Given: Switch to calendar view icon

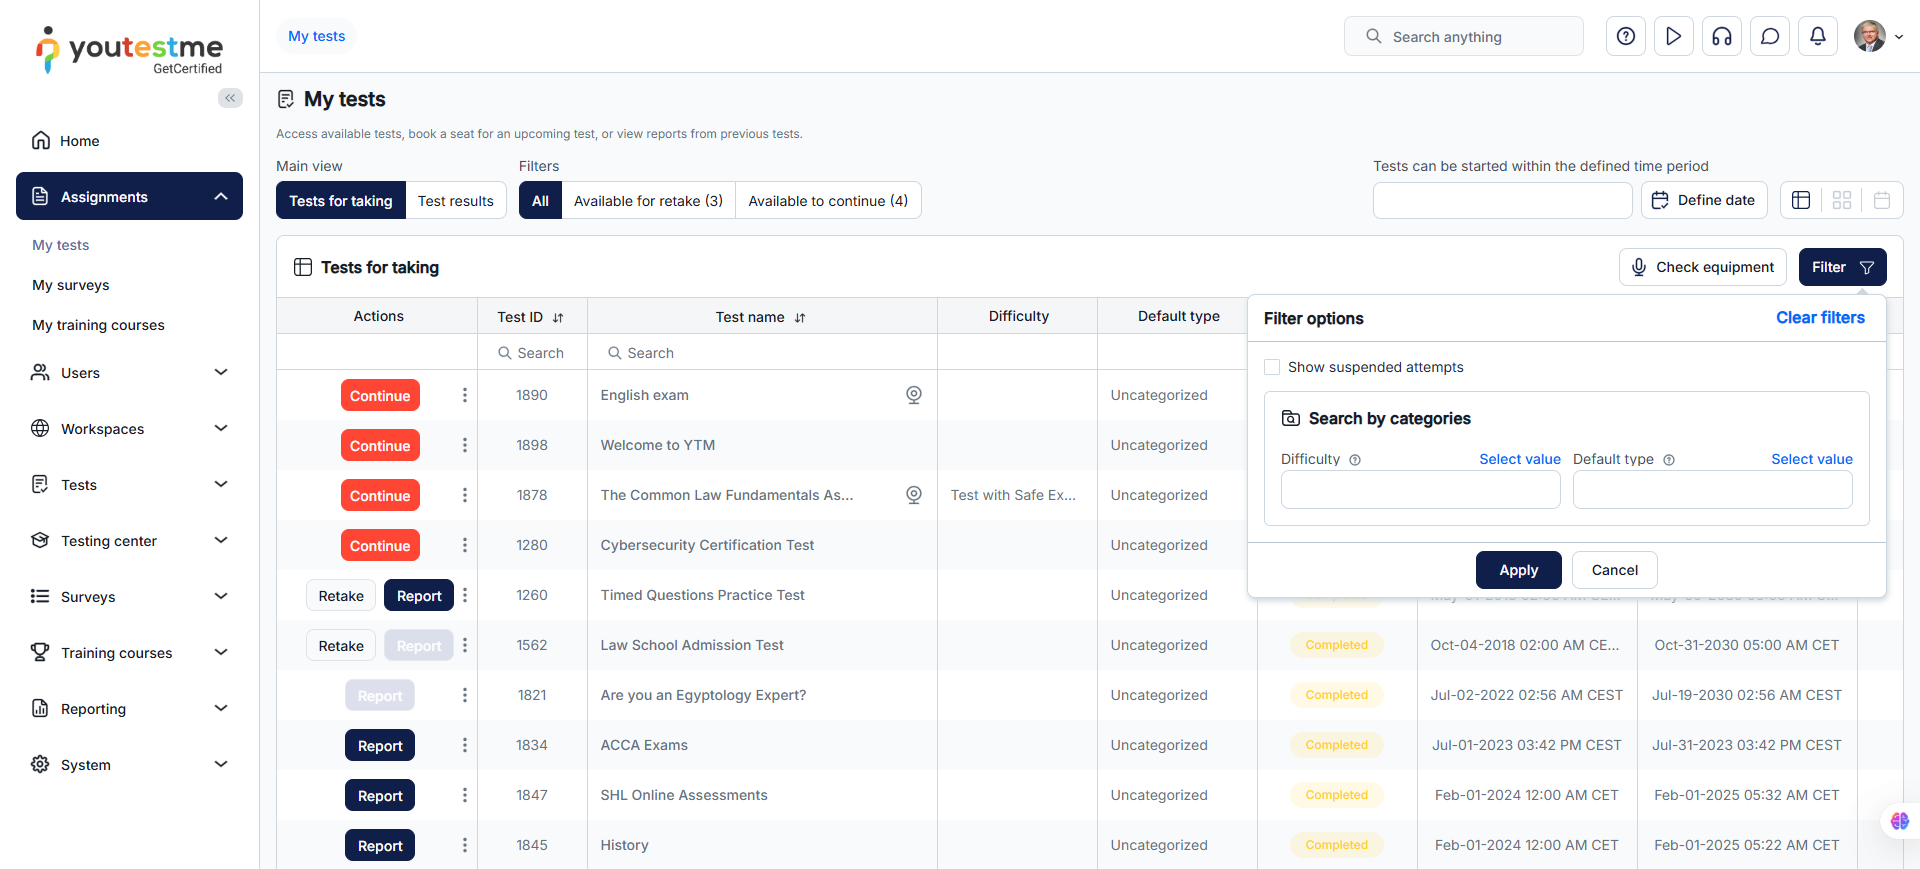Looking at the screenshot, I should (1882, 200).
